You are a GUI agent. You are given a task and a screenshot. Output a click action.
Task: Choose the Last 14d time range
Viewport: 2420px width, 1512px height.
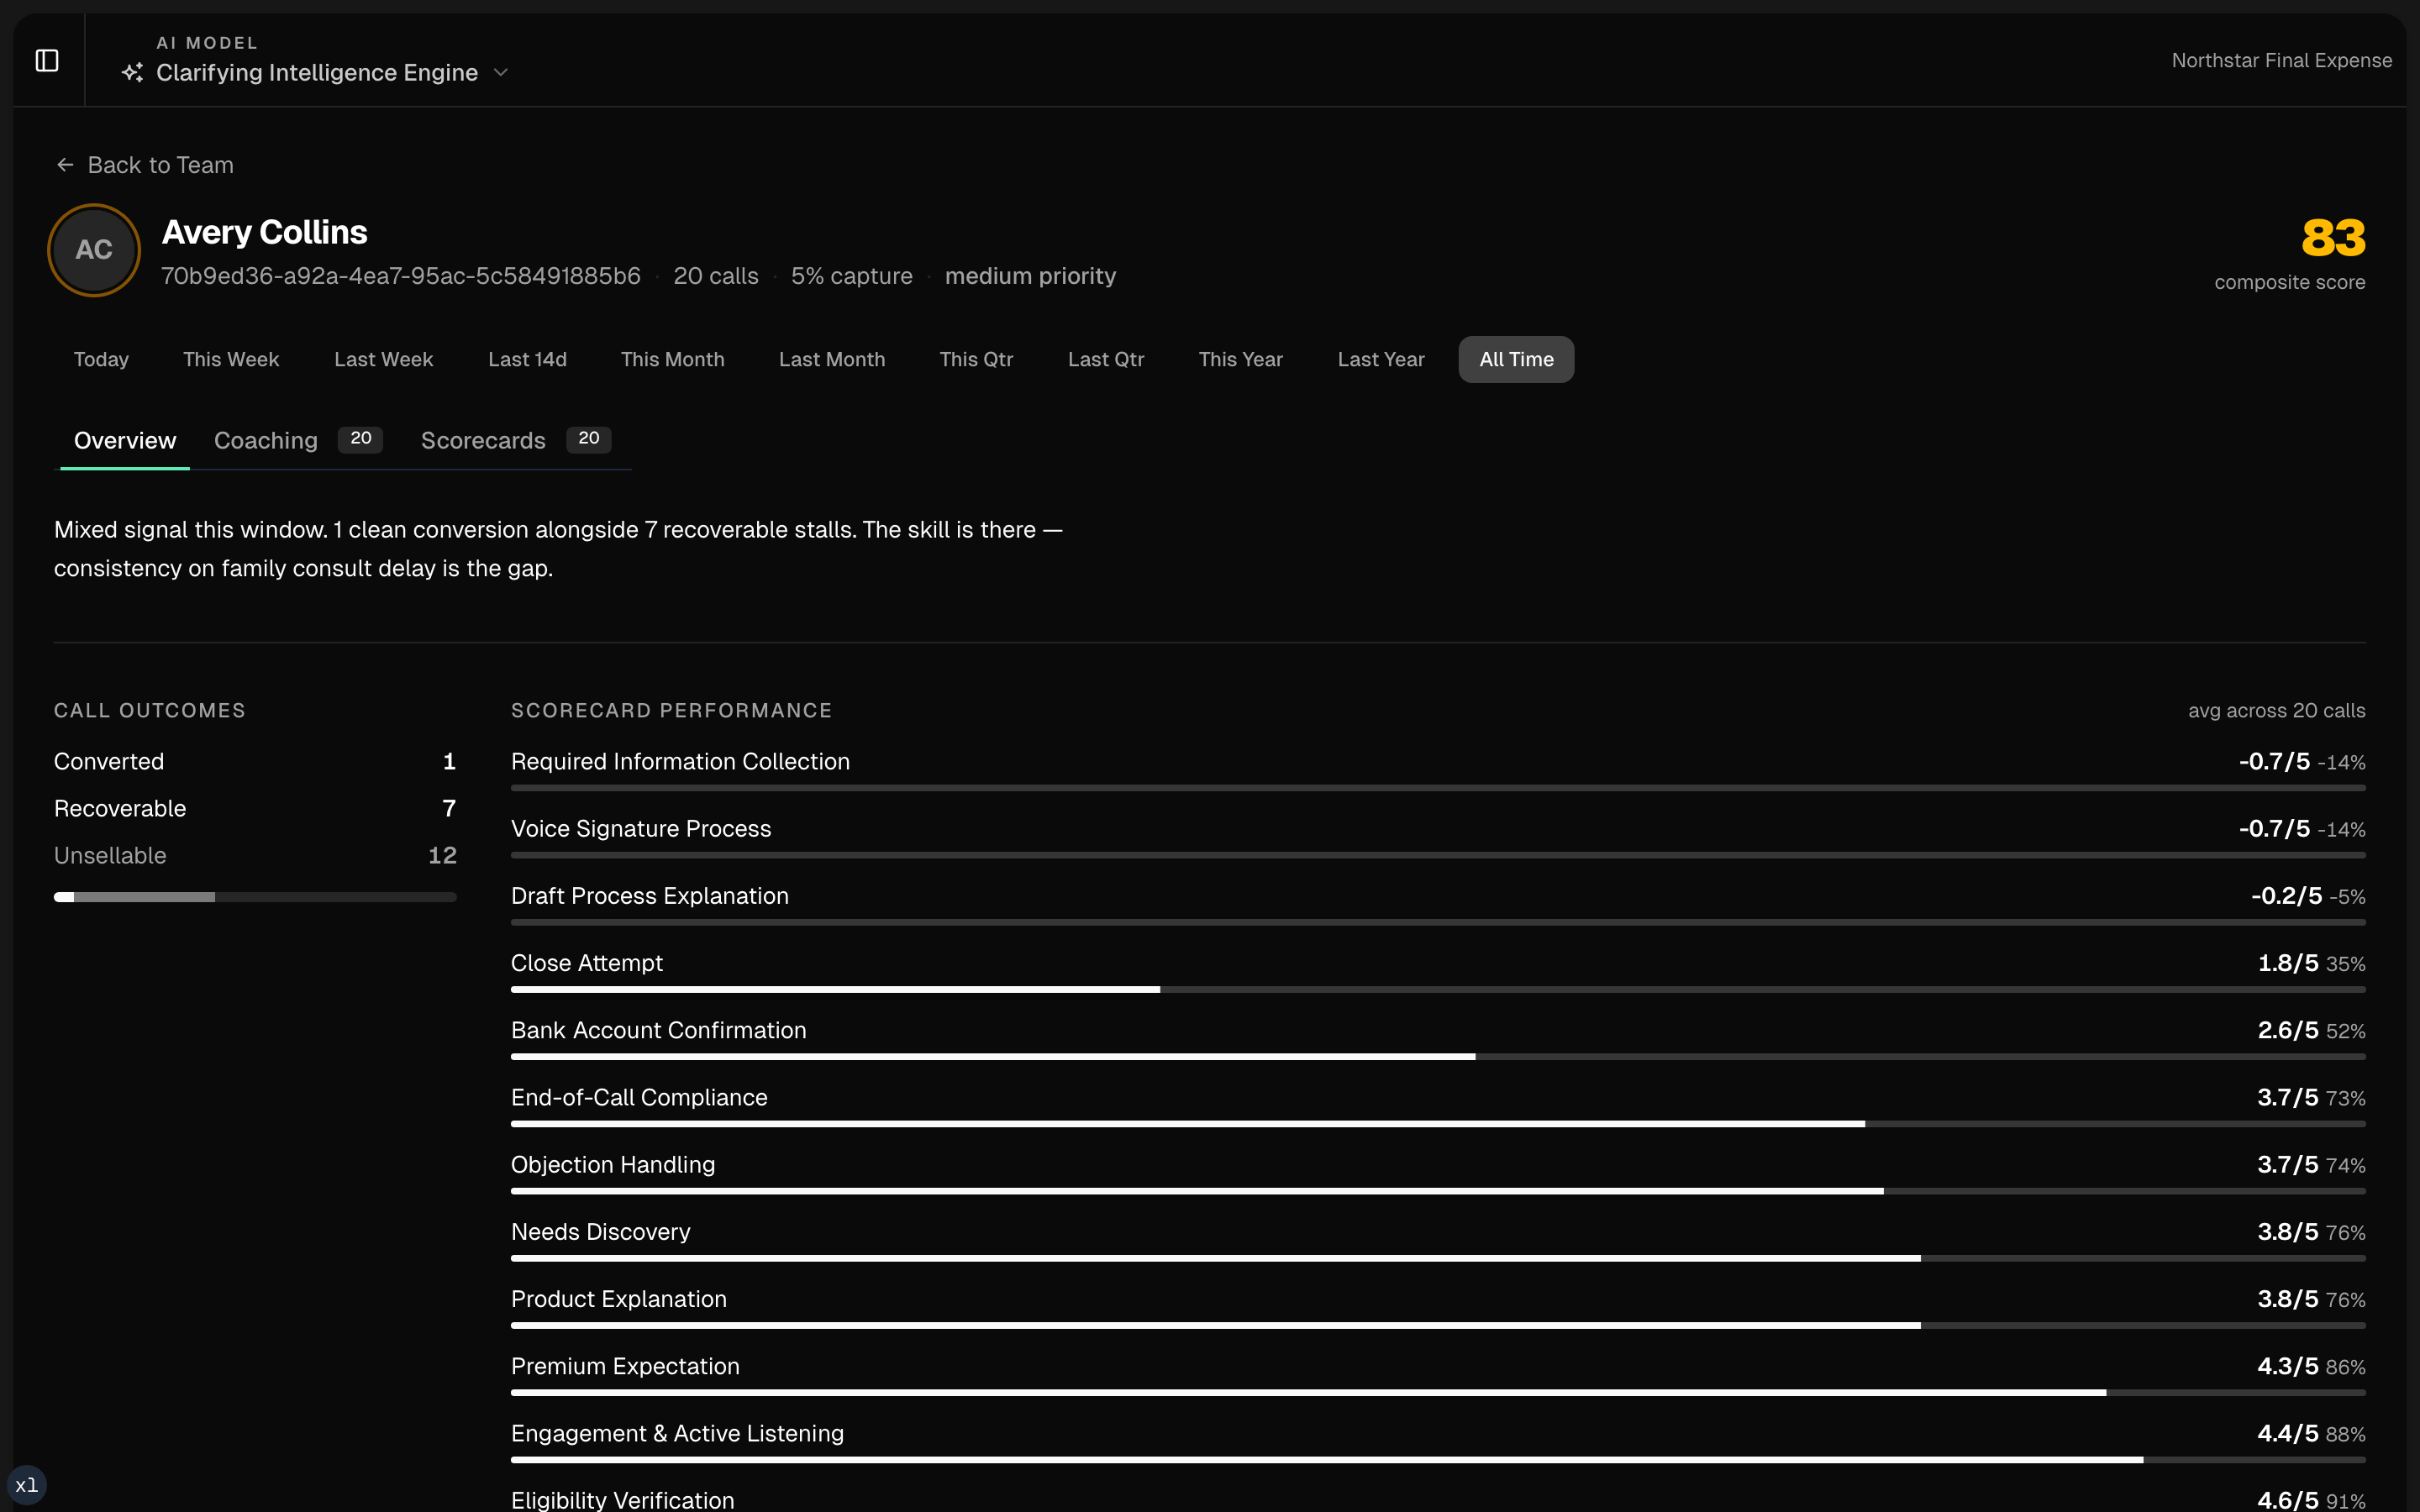tap(527, 359)
